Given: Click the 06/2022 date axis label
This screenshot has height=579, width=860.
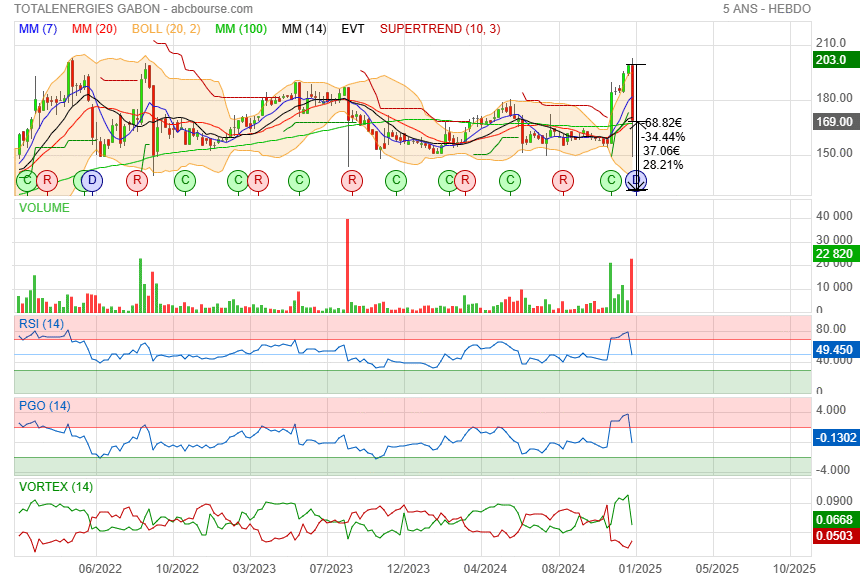Looking at the screenshot, I should point(100,569).
